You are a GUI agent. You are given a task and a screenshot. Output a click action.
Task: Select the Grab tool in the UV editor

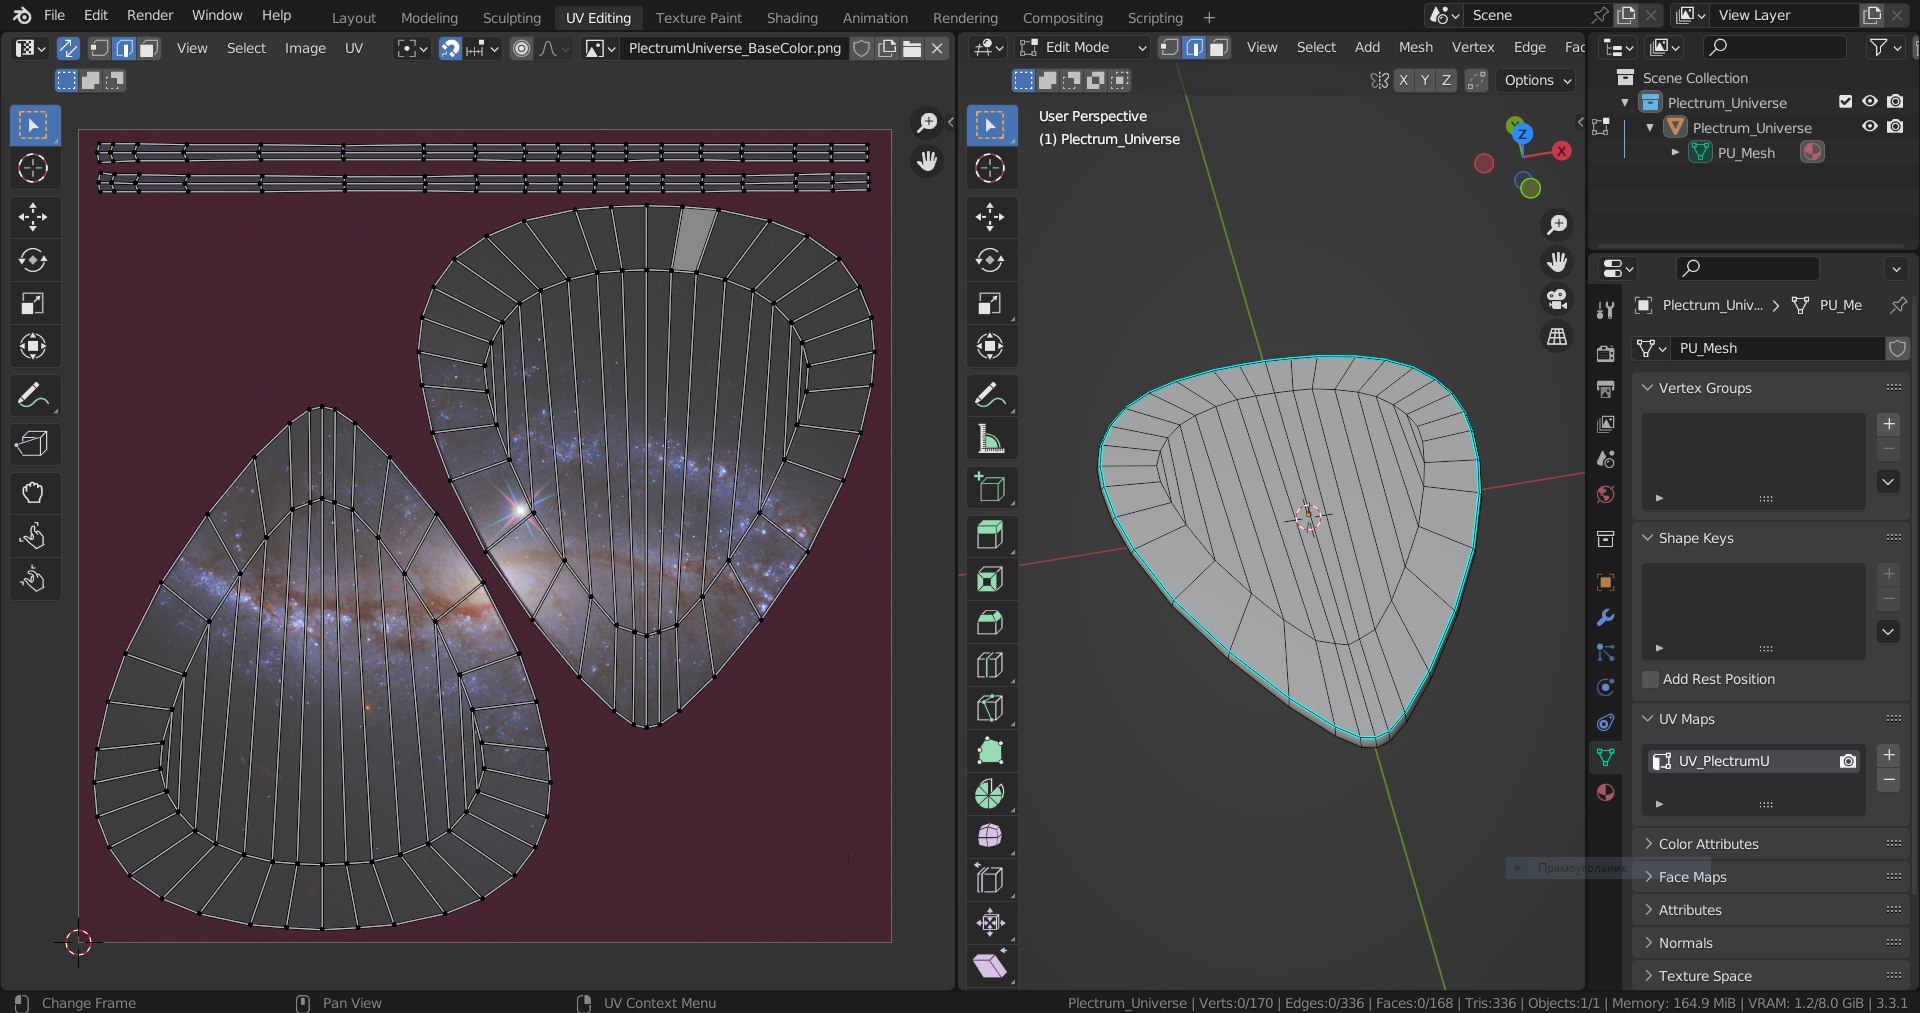point(33,492)
